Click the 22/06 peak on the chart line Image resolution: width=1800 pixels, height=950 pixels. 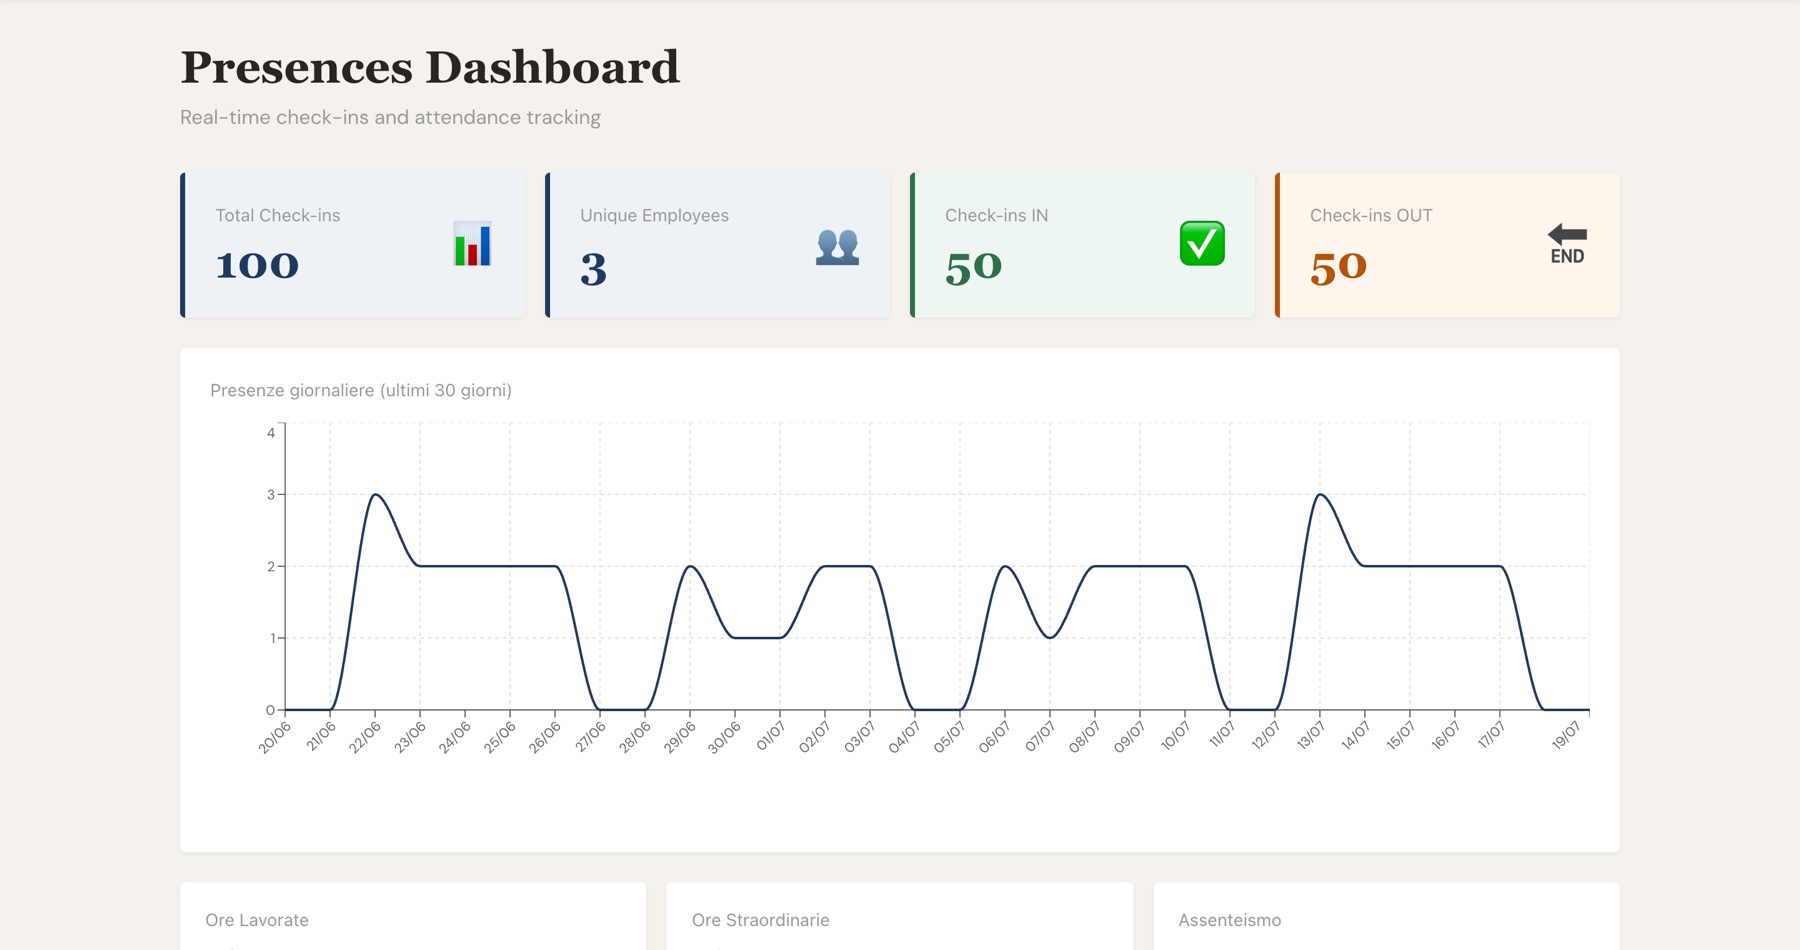tap(375, 494)
